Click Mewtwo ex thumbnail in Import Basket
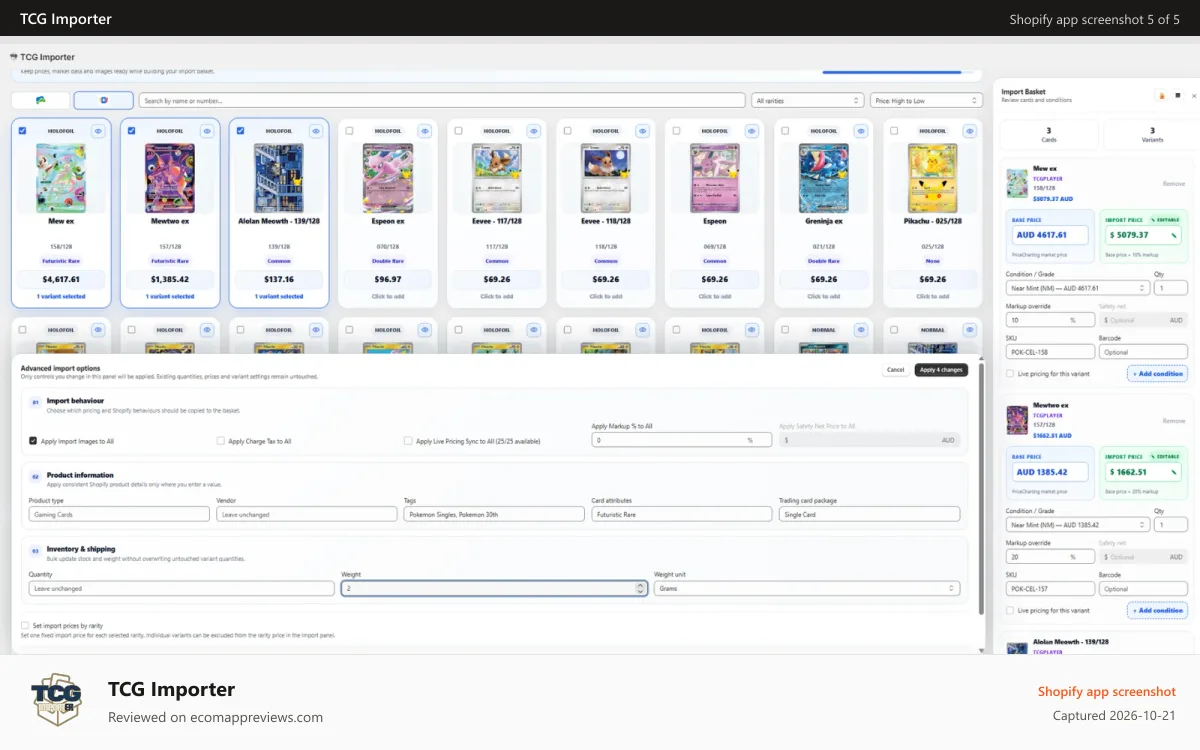The height and width of the screenshot is (750, 1200). [x=1017, y=420]
